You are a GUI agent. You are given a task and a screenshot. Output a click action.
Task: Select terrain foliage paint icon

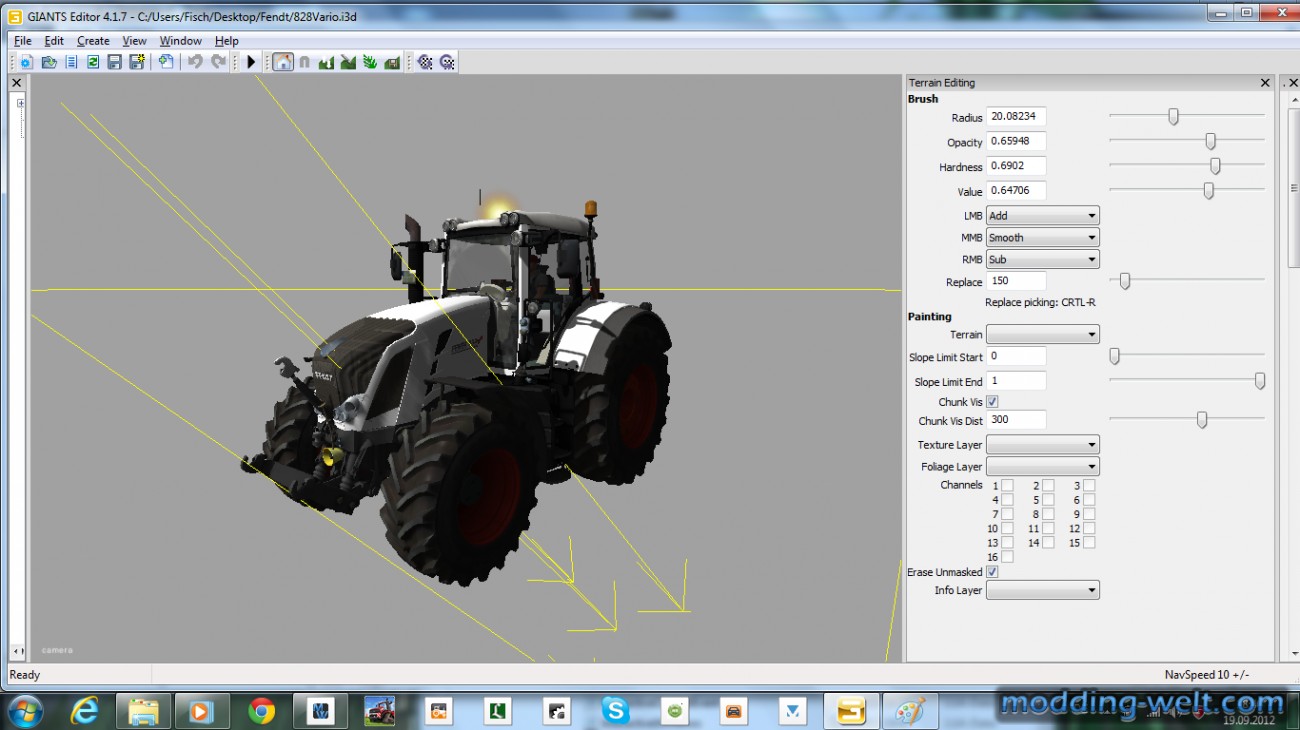tap(370, 62)
